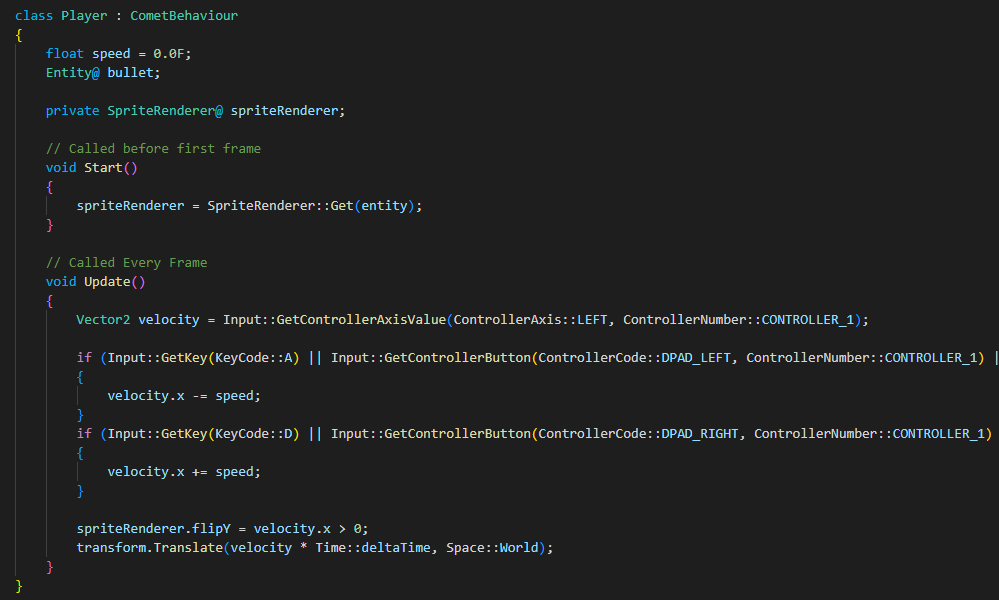The image size is (999, 600).
Task: Click the Update function name
Action: (107, 282)
